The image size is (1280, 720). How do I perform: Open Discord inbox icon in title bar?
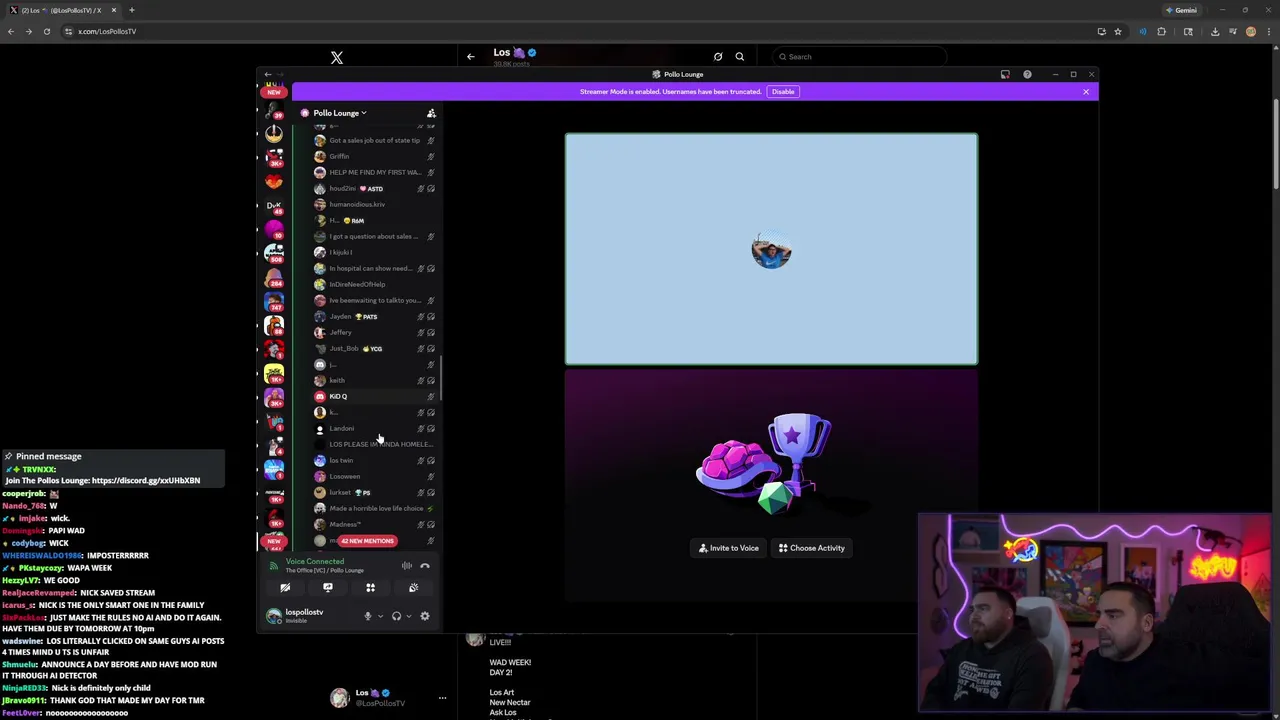[x=1005, y=74]
